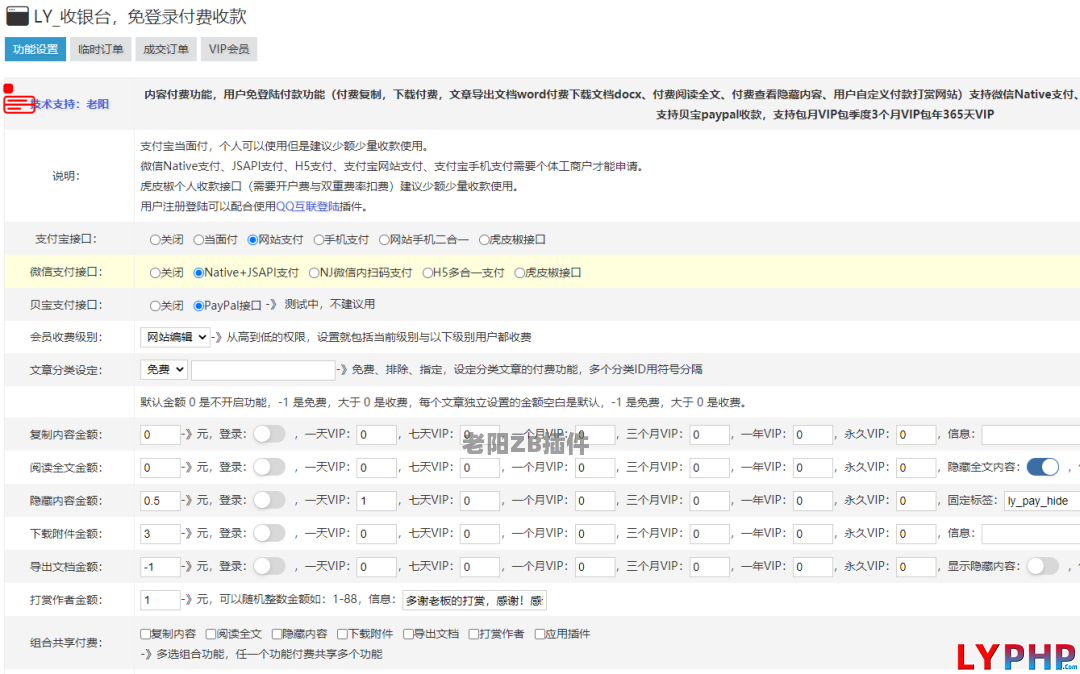Go to the VIP会员 tab
This screenshot has width=1080, height=674.
coord(229,49)
